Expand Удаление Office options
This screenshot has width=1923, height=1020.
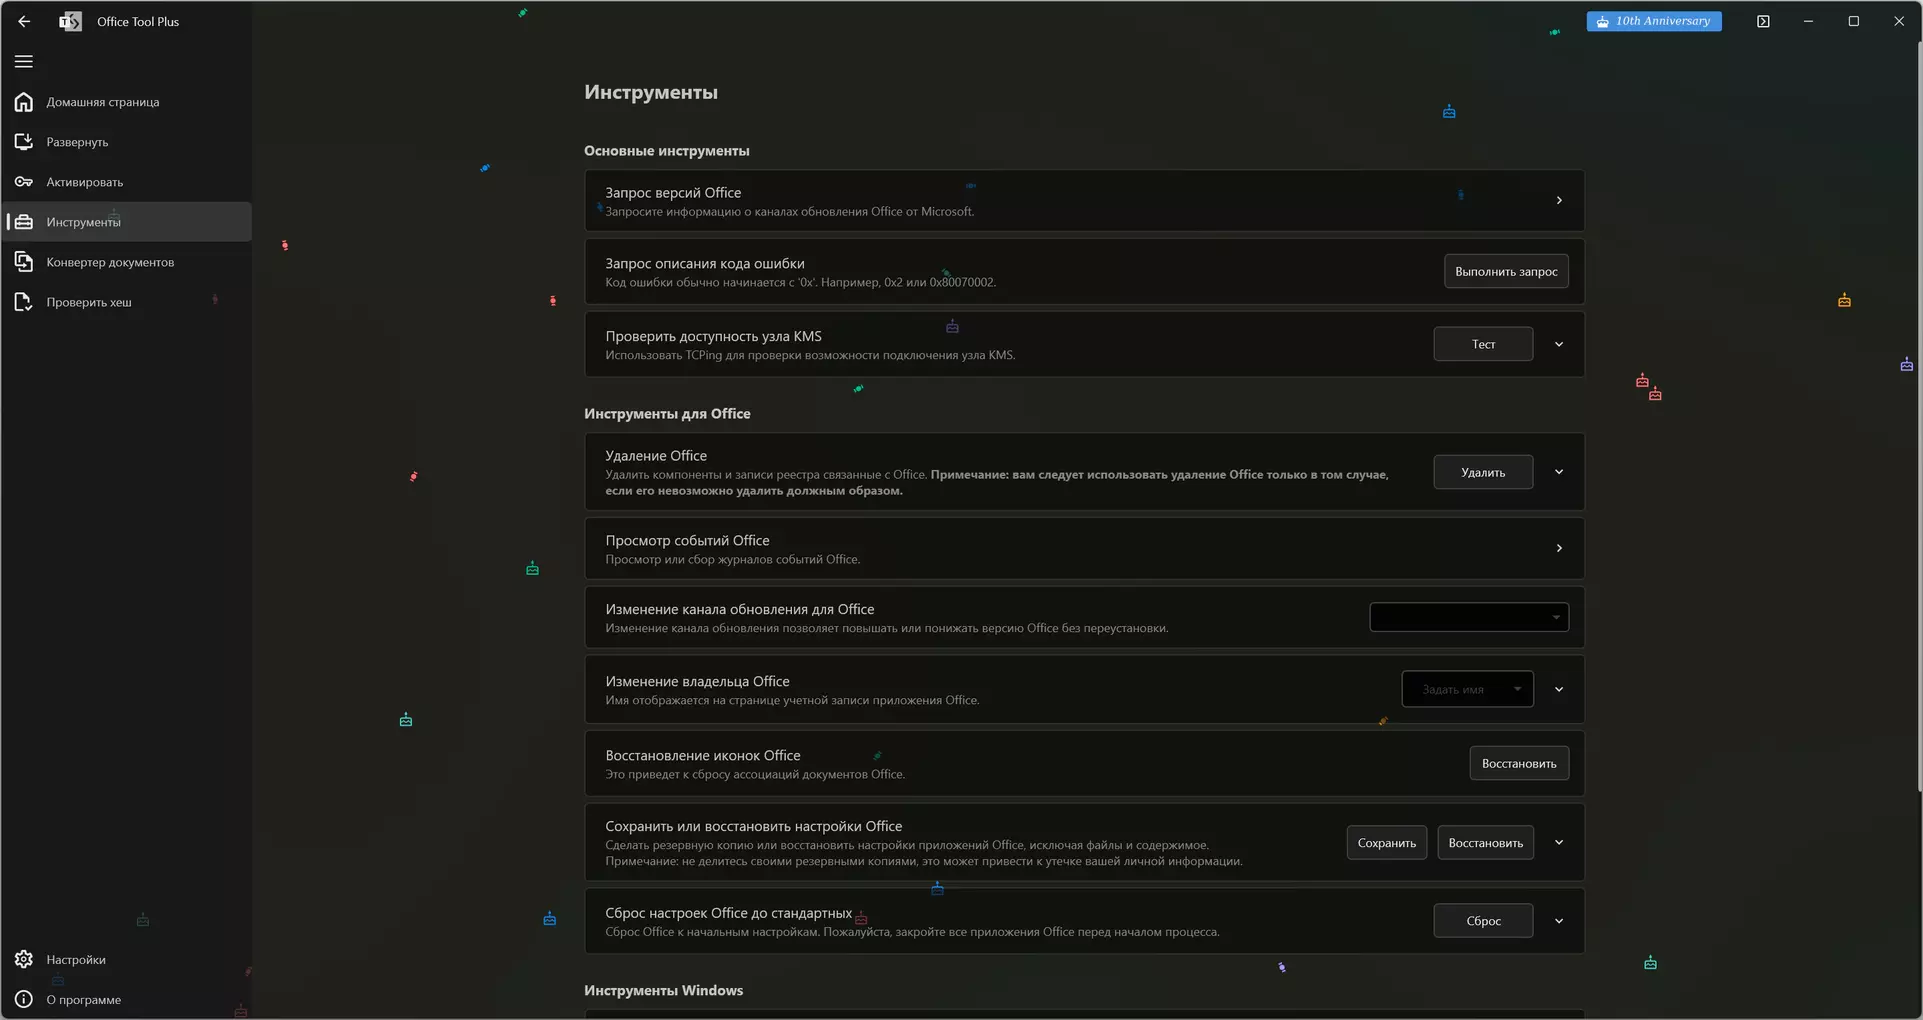click(x=1559, y=472)
